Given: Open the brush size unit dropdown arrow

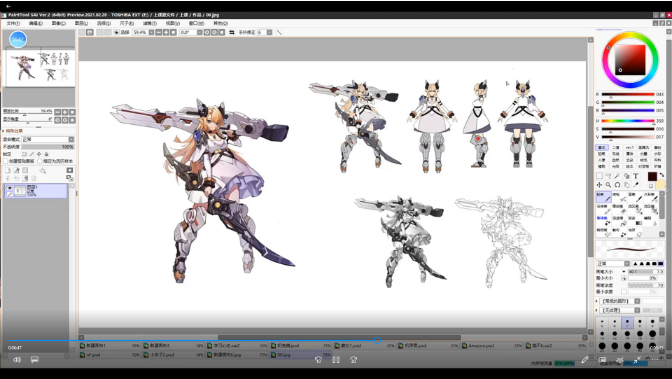Looking at the screenshot, I should [624, 272].
